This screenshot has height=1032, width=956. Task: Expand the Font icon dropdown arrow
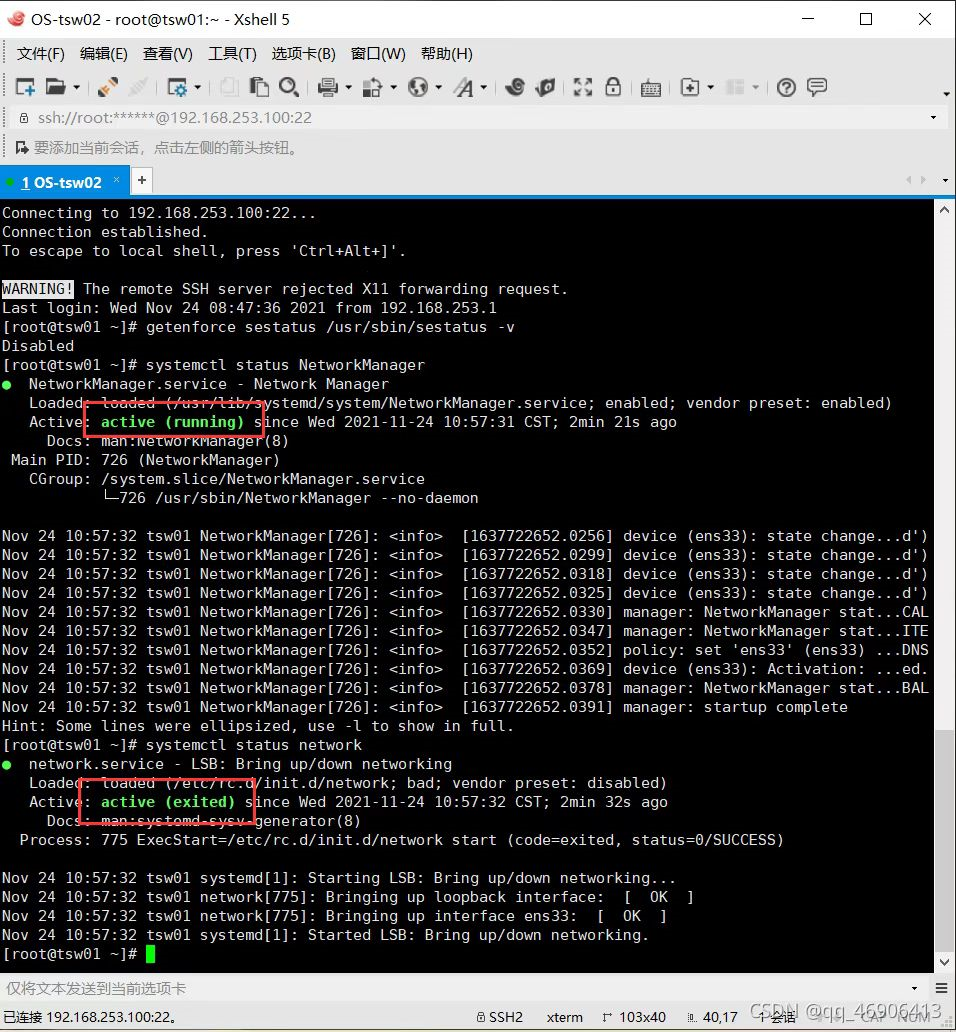pyautogui.click(x=483, y=88)
